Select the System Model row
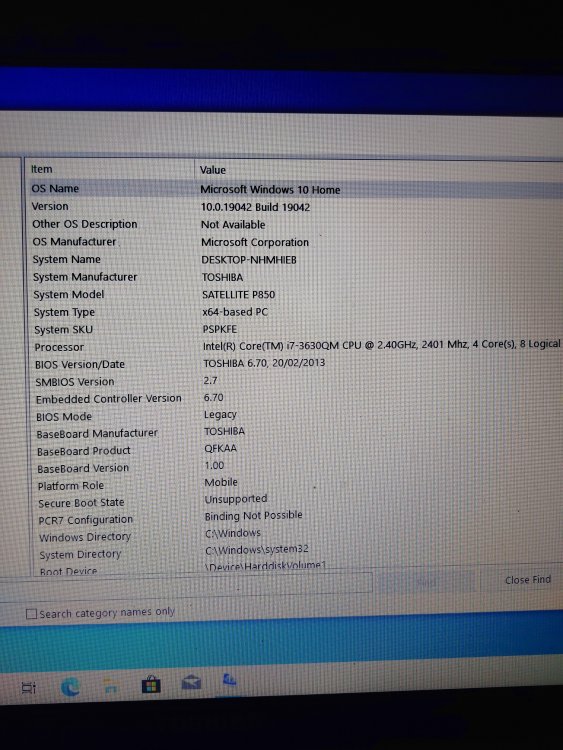Image resolution: width=563 pixels, height=750 pixels. 68,295
